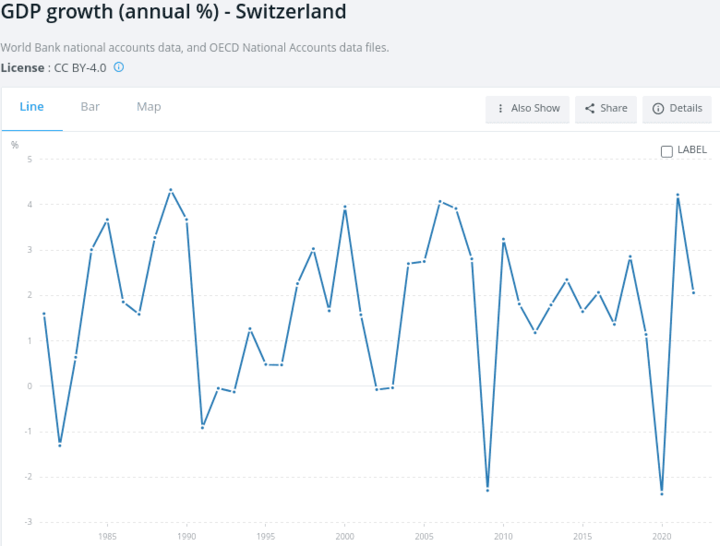Click the 1982 negative data point
This screenshot has width=720, height=546.
coord(60,444)
